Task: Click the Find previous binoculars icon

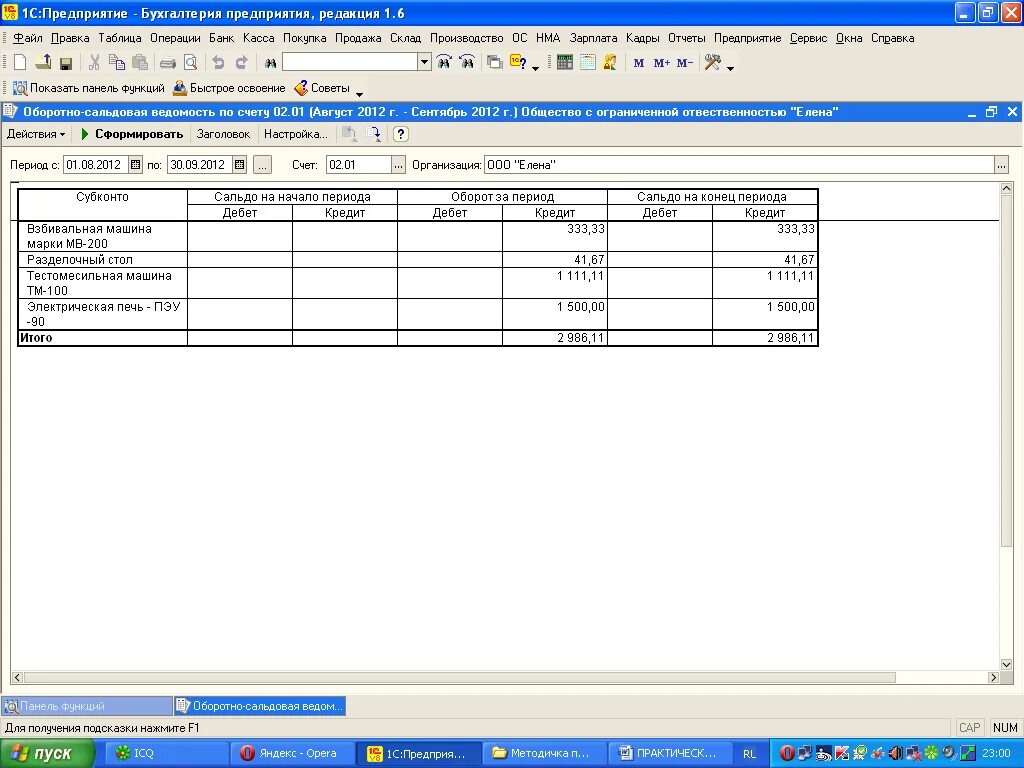Action: (x=444, y=63)
